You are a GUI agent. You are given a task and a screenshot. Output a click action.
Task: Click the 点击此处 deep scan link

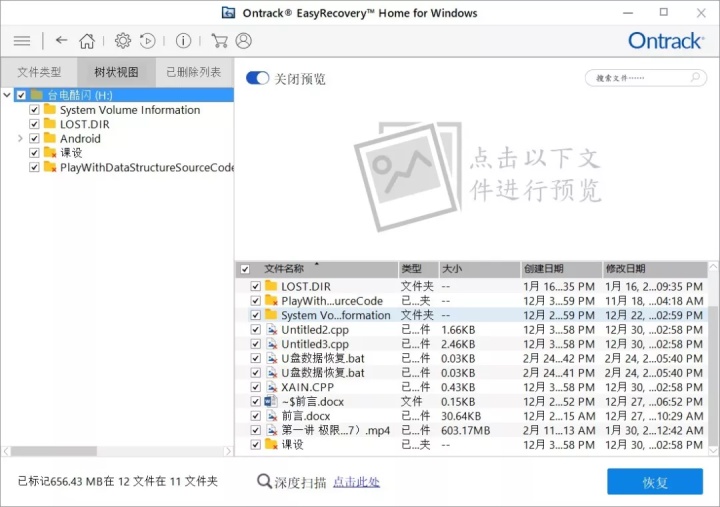click(356, 482)
